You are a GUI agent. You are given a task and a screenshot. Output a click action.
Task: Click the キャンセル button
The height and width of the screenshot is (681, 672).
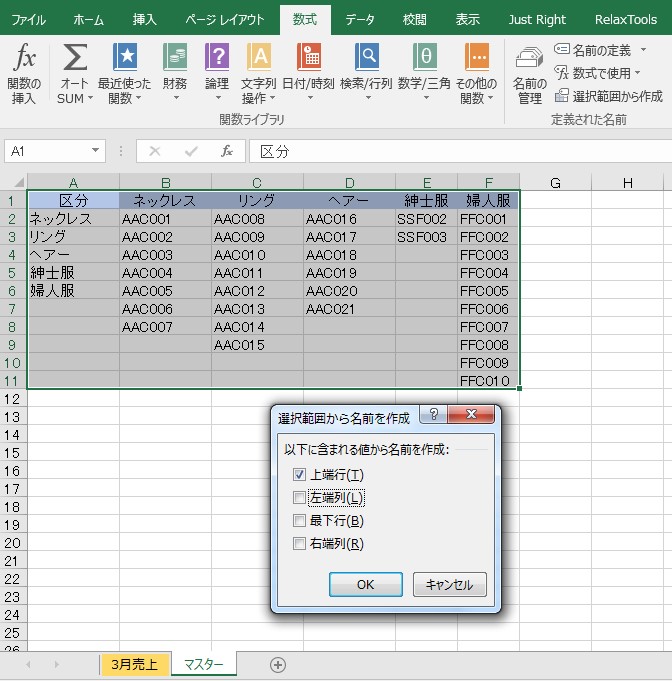point(449,585)
